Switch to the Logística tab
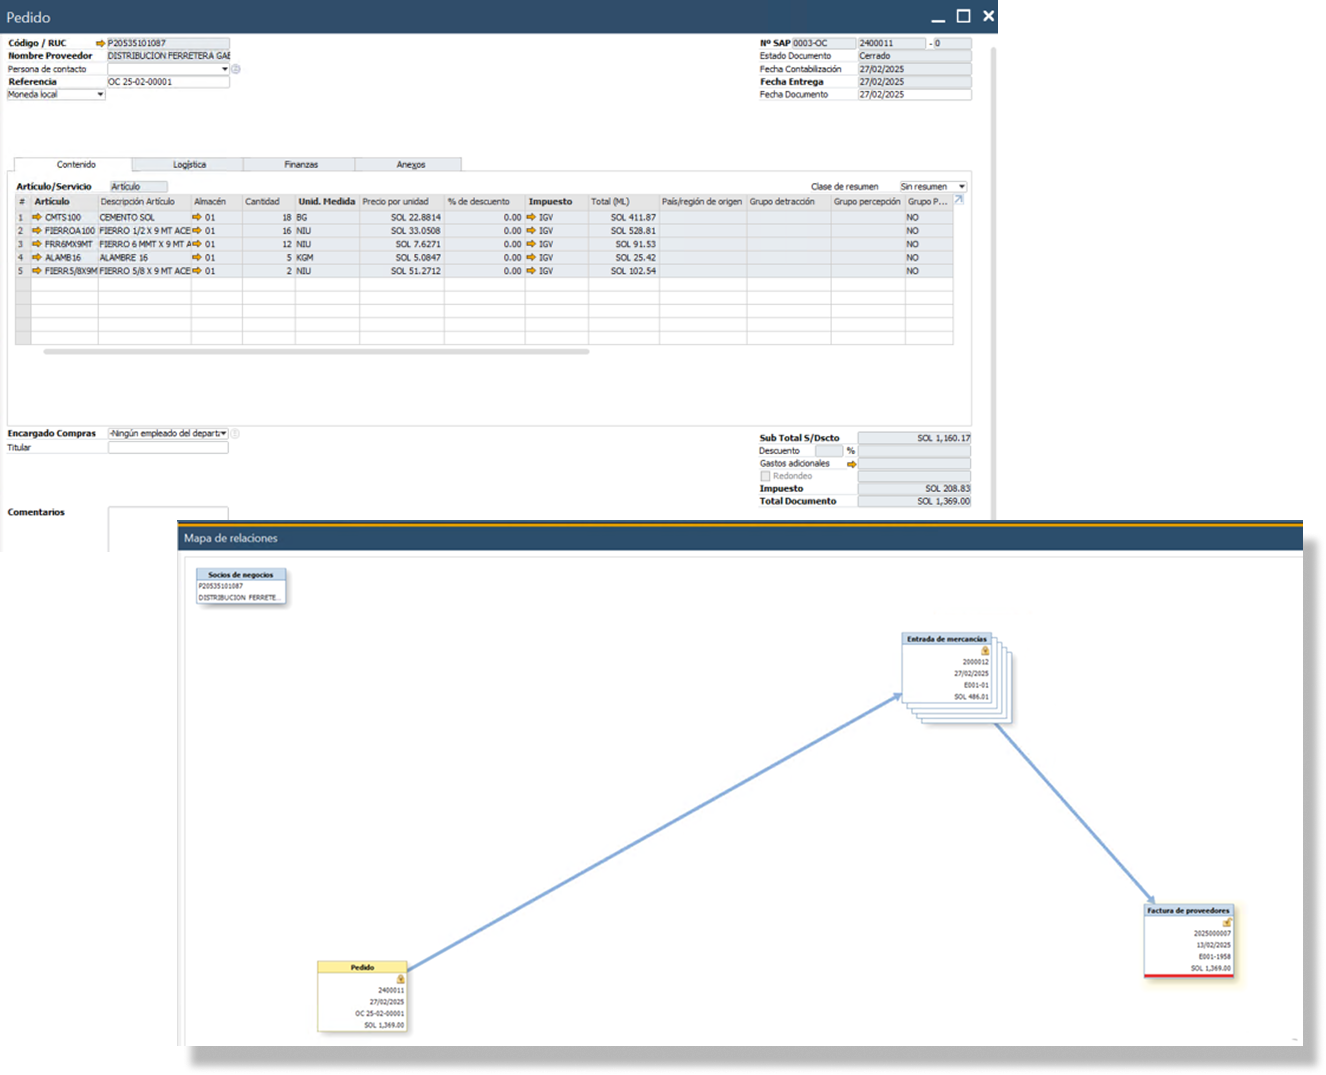Image resolution: width=1326 pixels, height=1075 pixels. [x=189, y=163]
